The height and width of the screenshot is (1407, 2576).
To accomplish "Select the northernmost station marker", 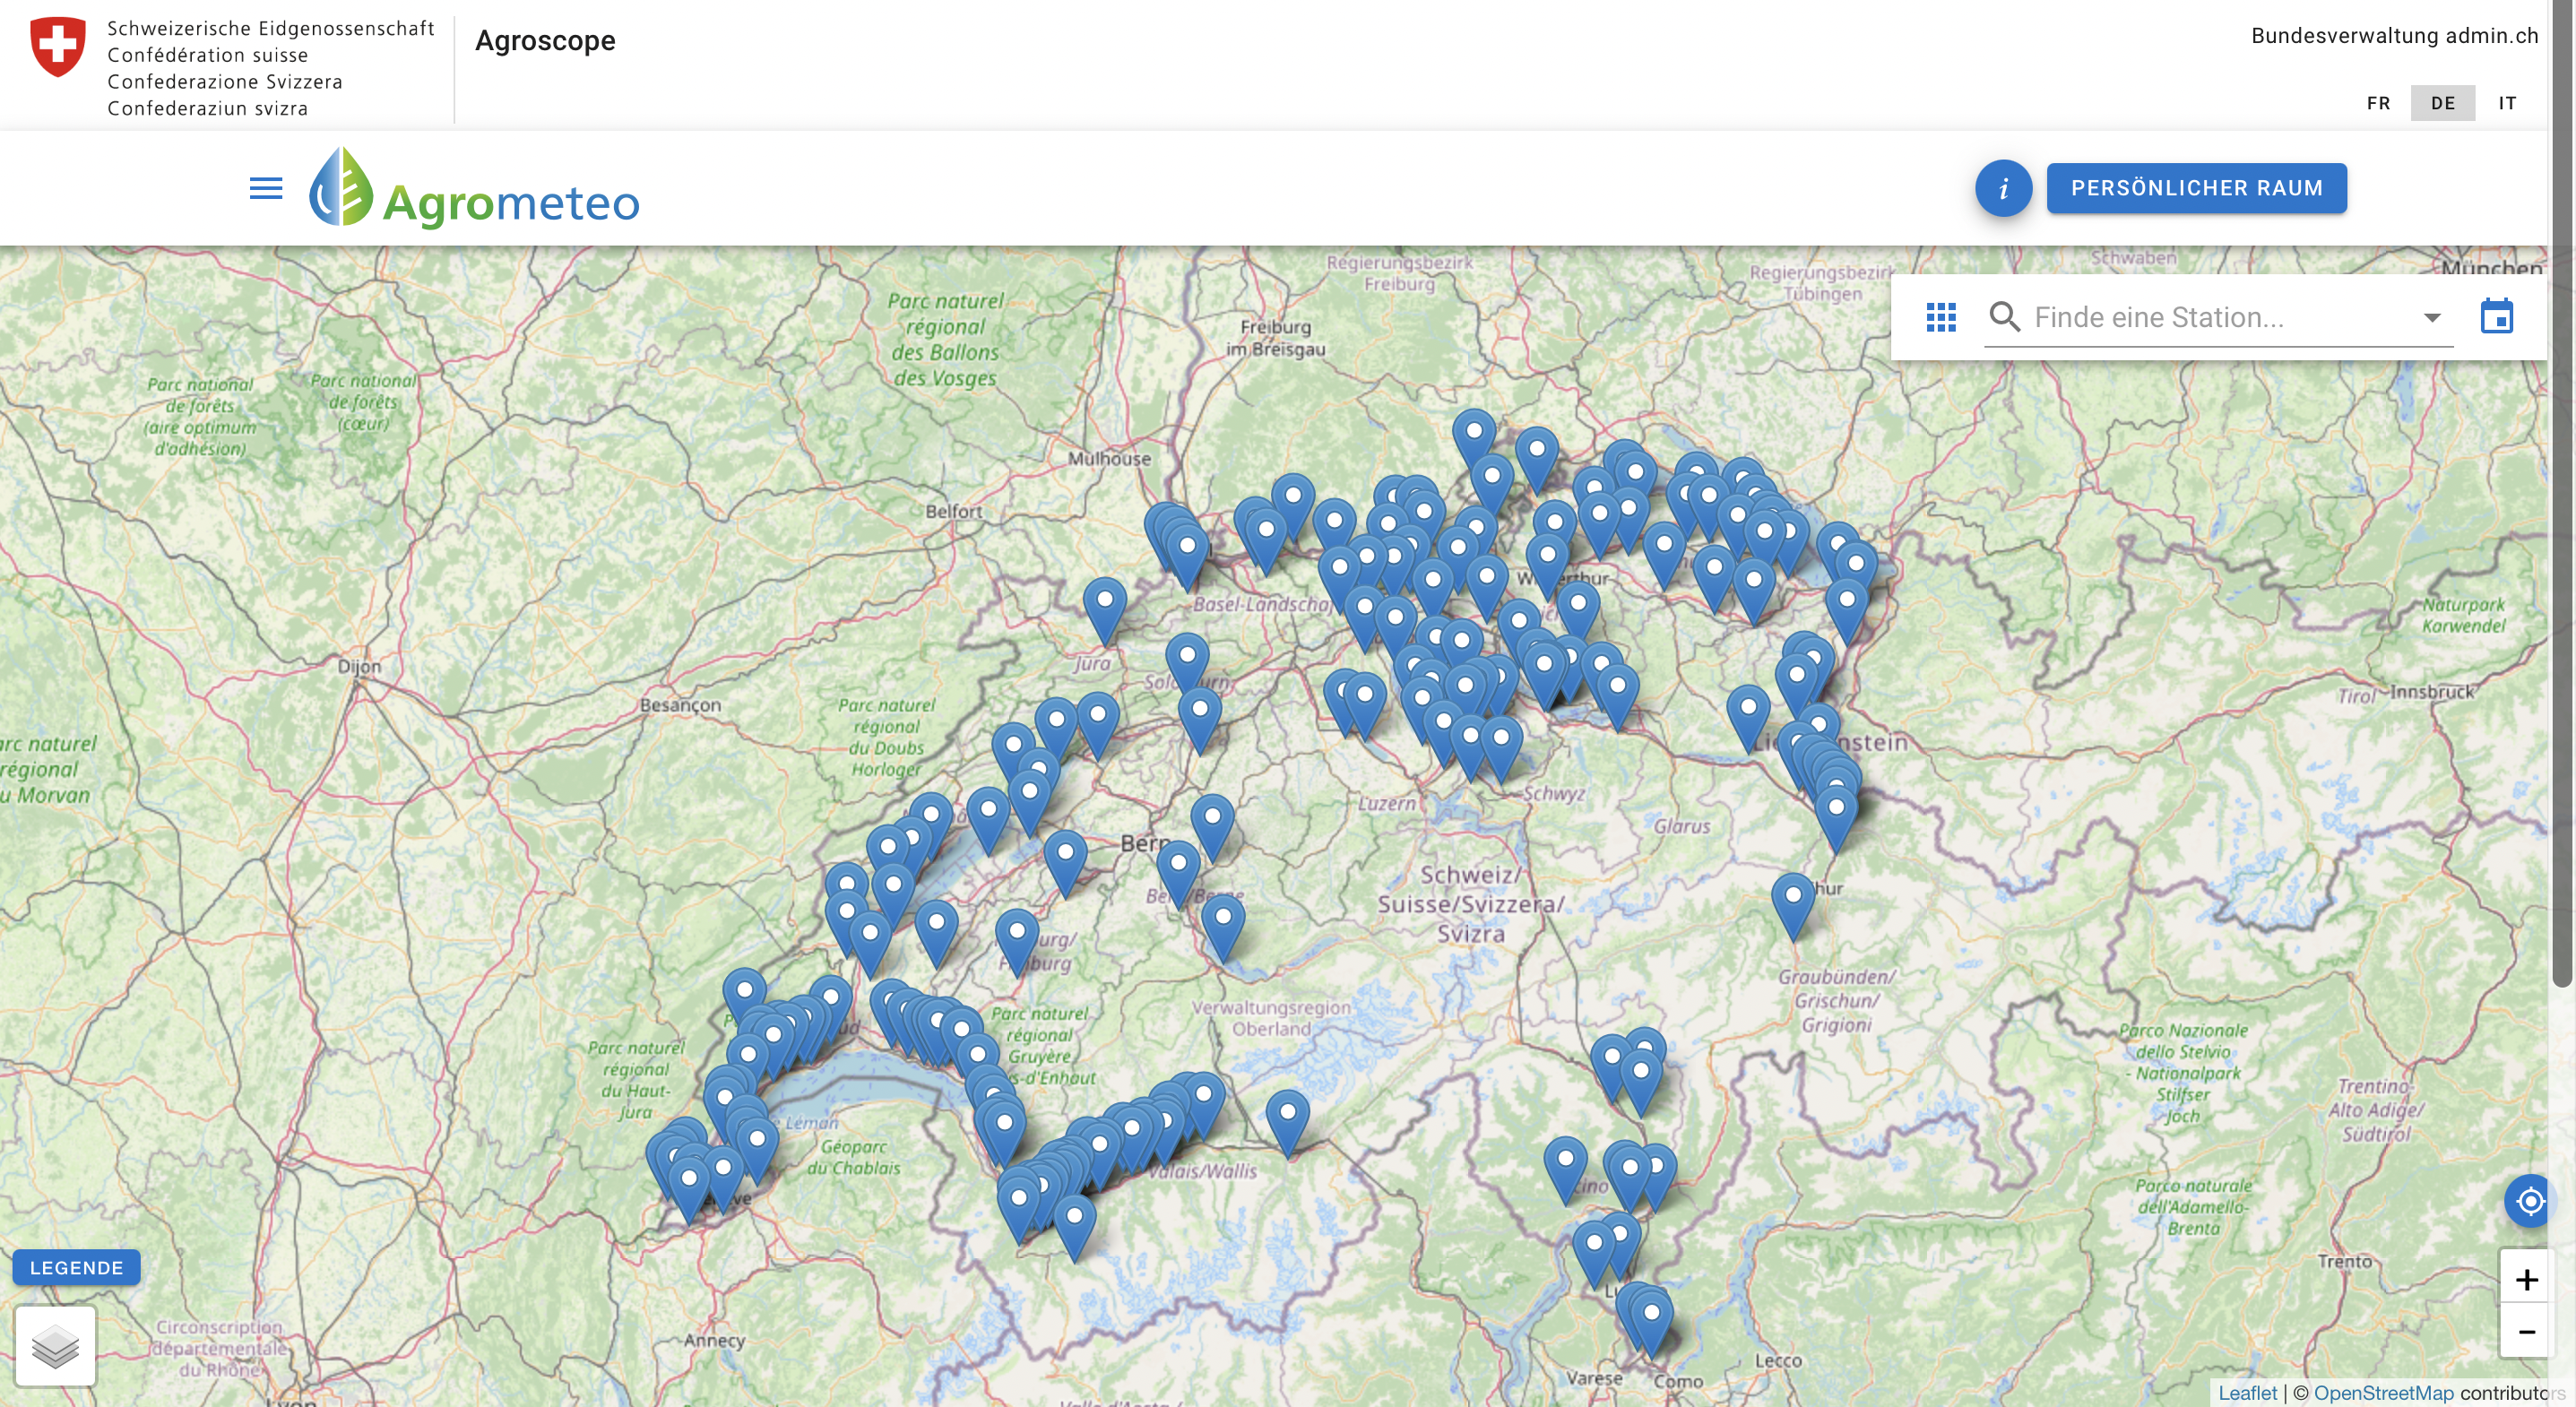I will pyautogui.click(x=1474, y=441).
